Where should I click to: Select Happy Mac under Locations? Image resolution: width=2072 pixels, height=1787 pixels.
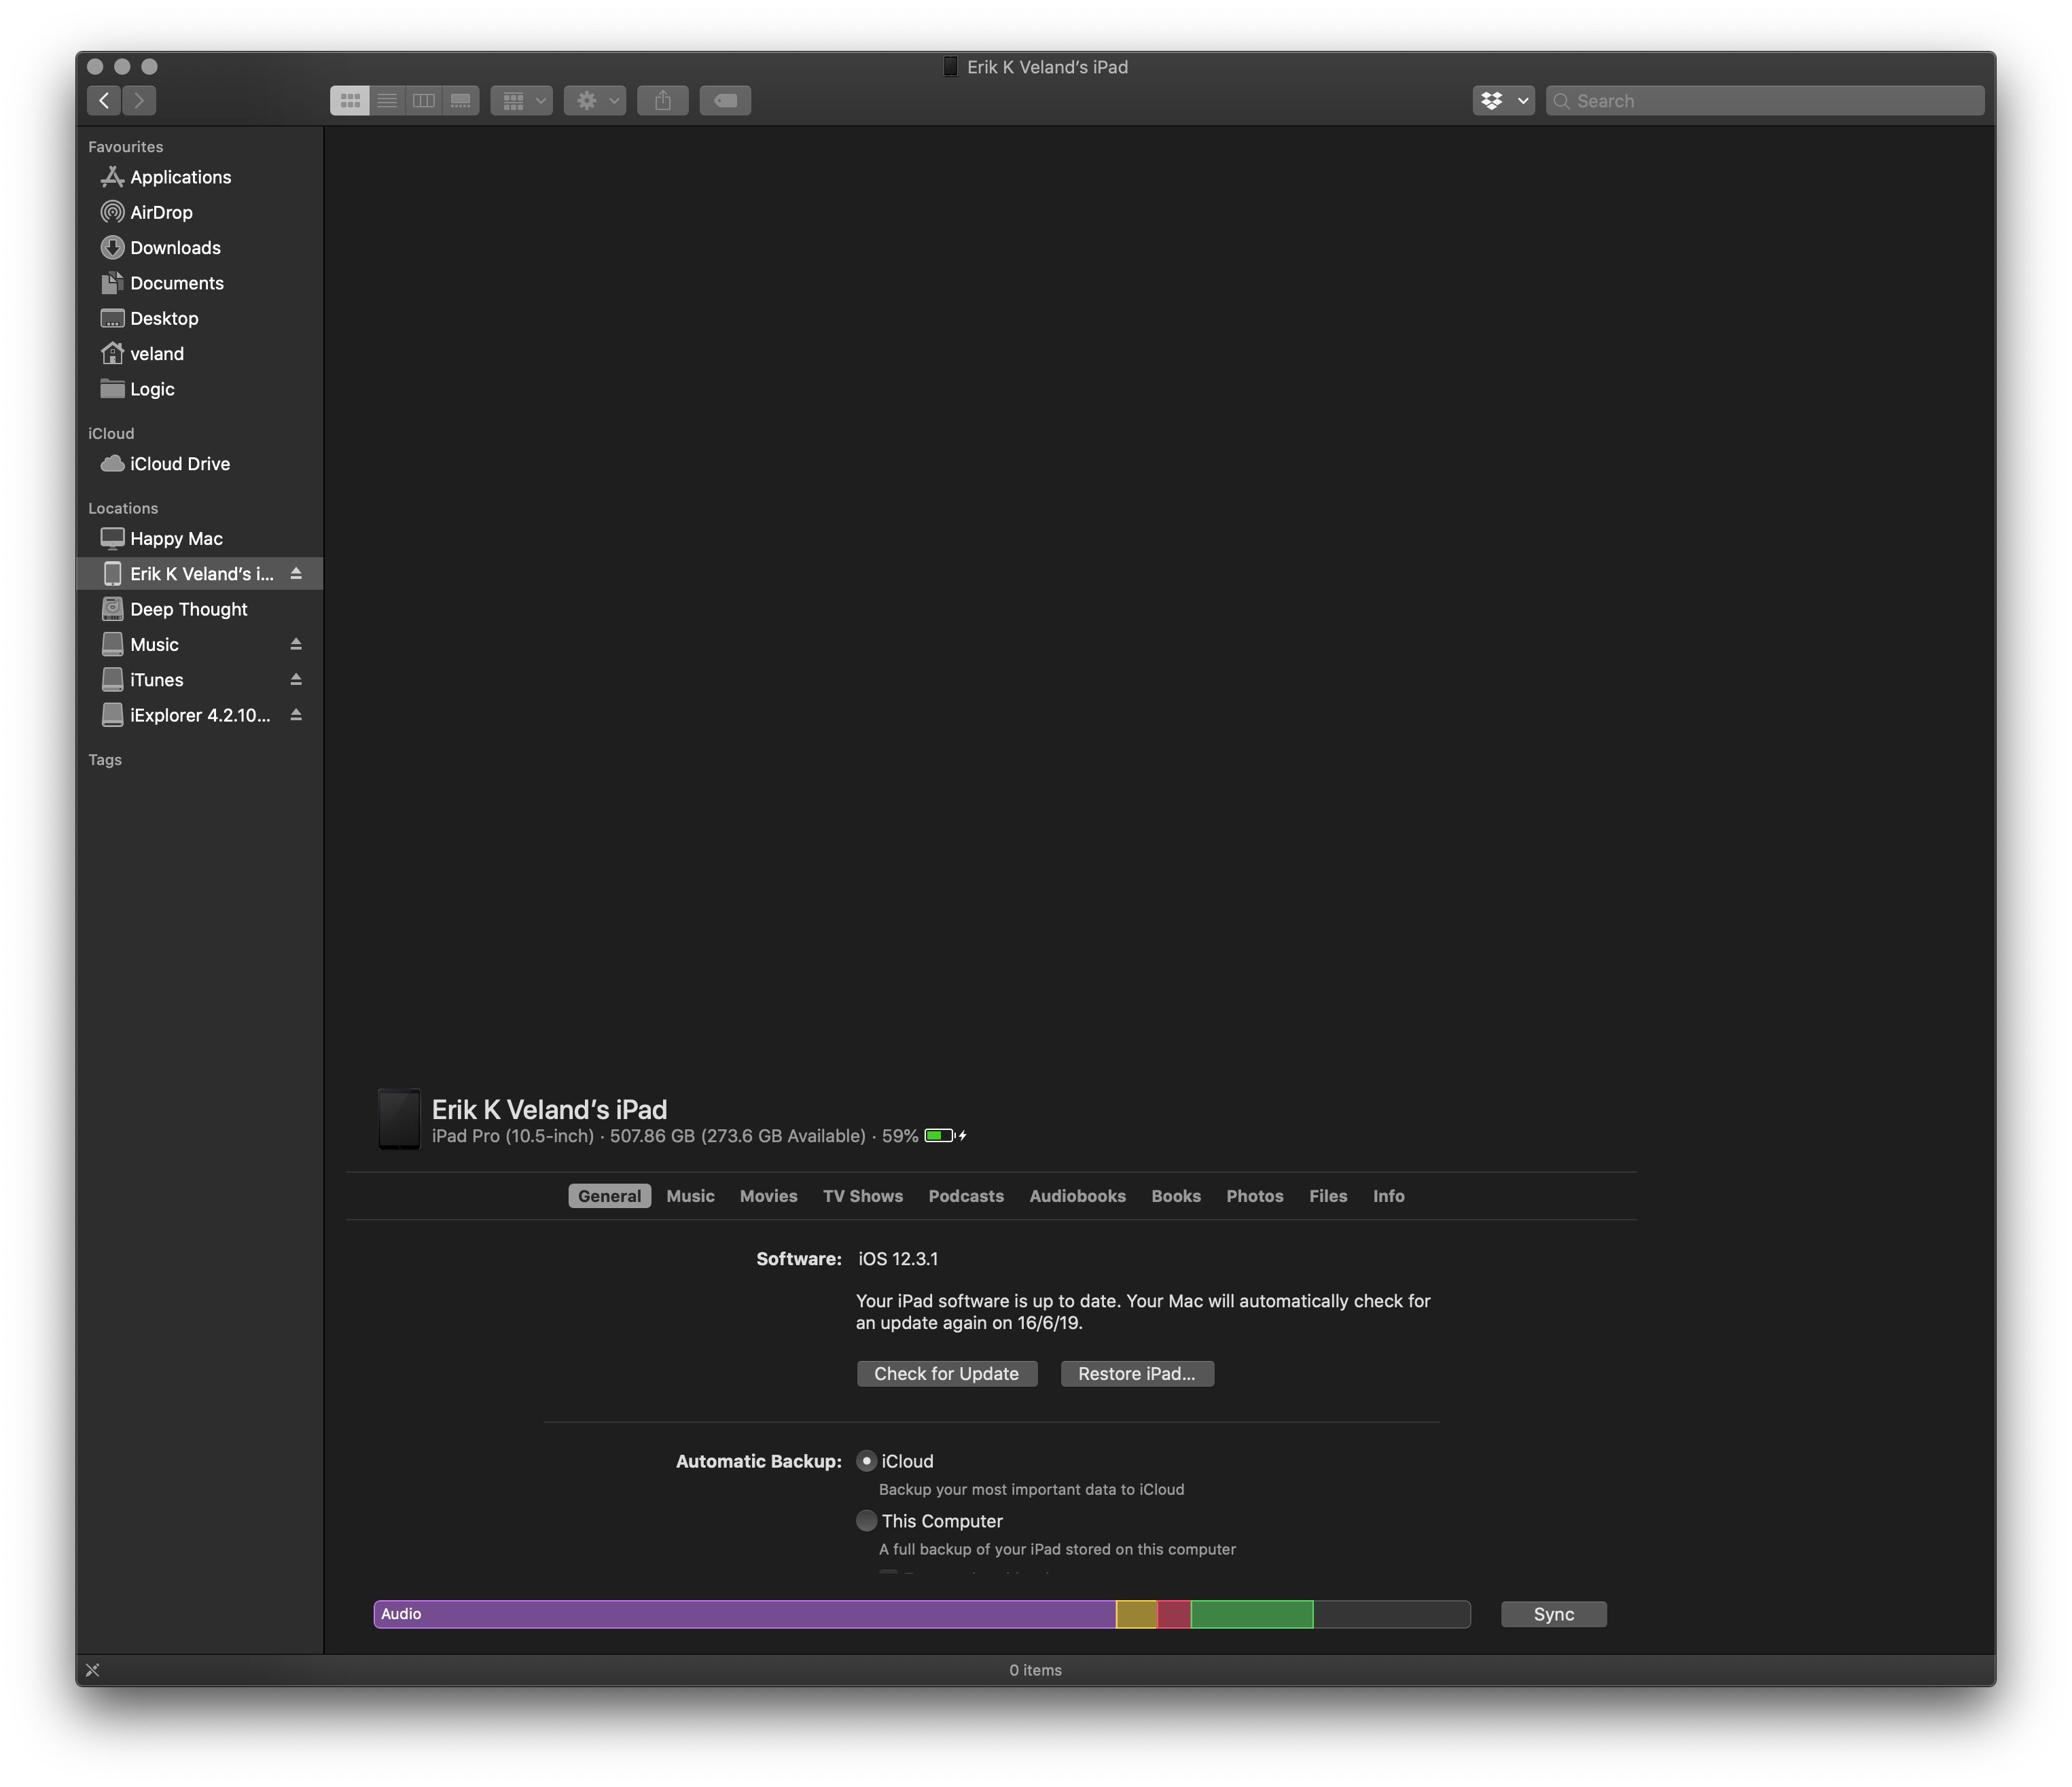(x=200, y=538)
